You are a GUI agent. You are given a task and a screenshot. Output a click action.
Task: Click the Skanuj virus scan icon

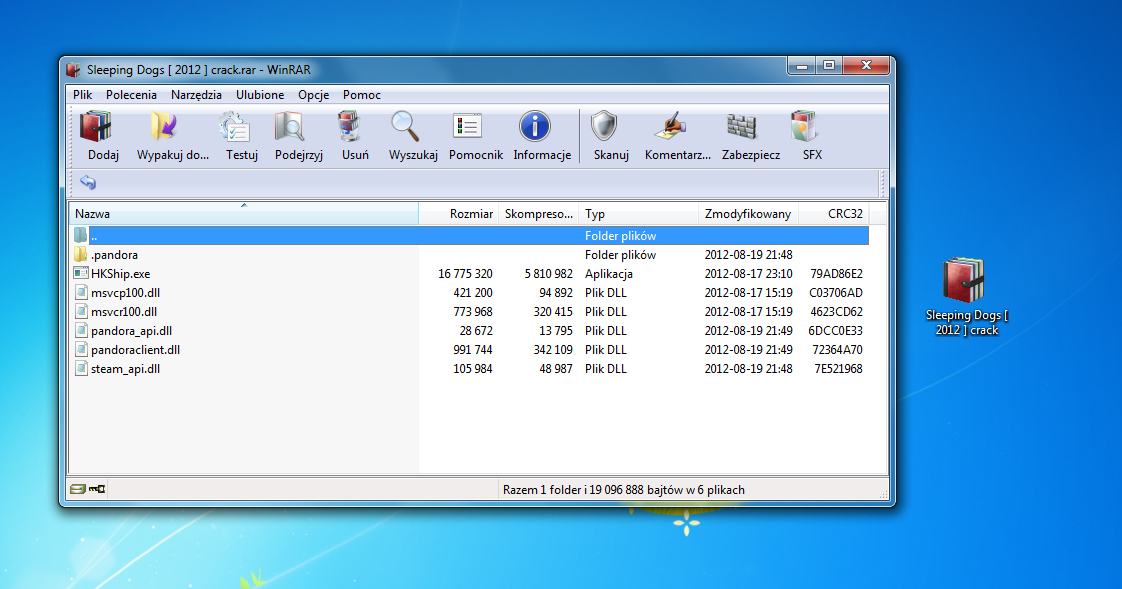click(x=604, y=127)
